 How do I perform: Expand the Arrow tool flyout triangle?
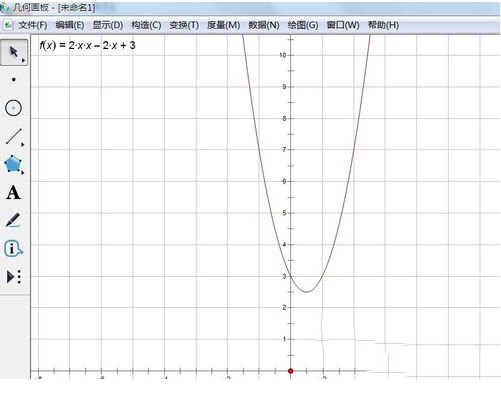tap(23, 61)
